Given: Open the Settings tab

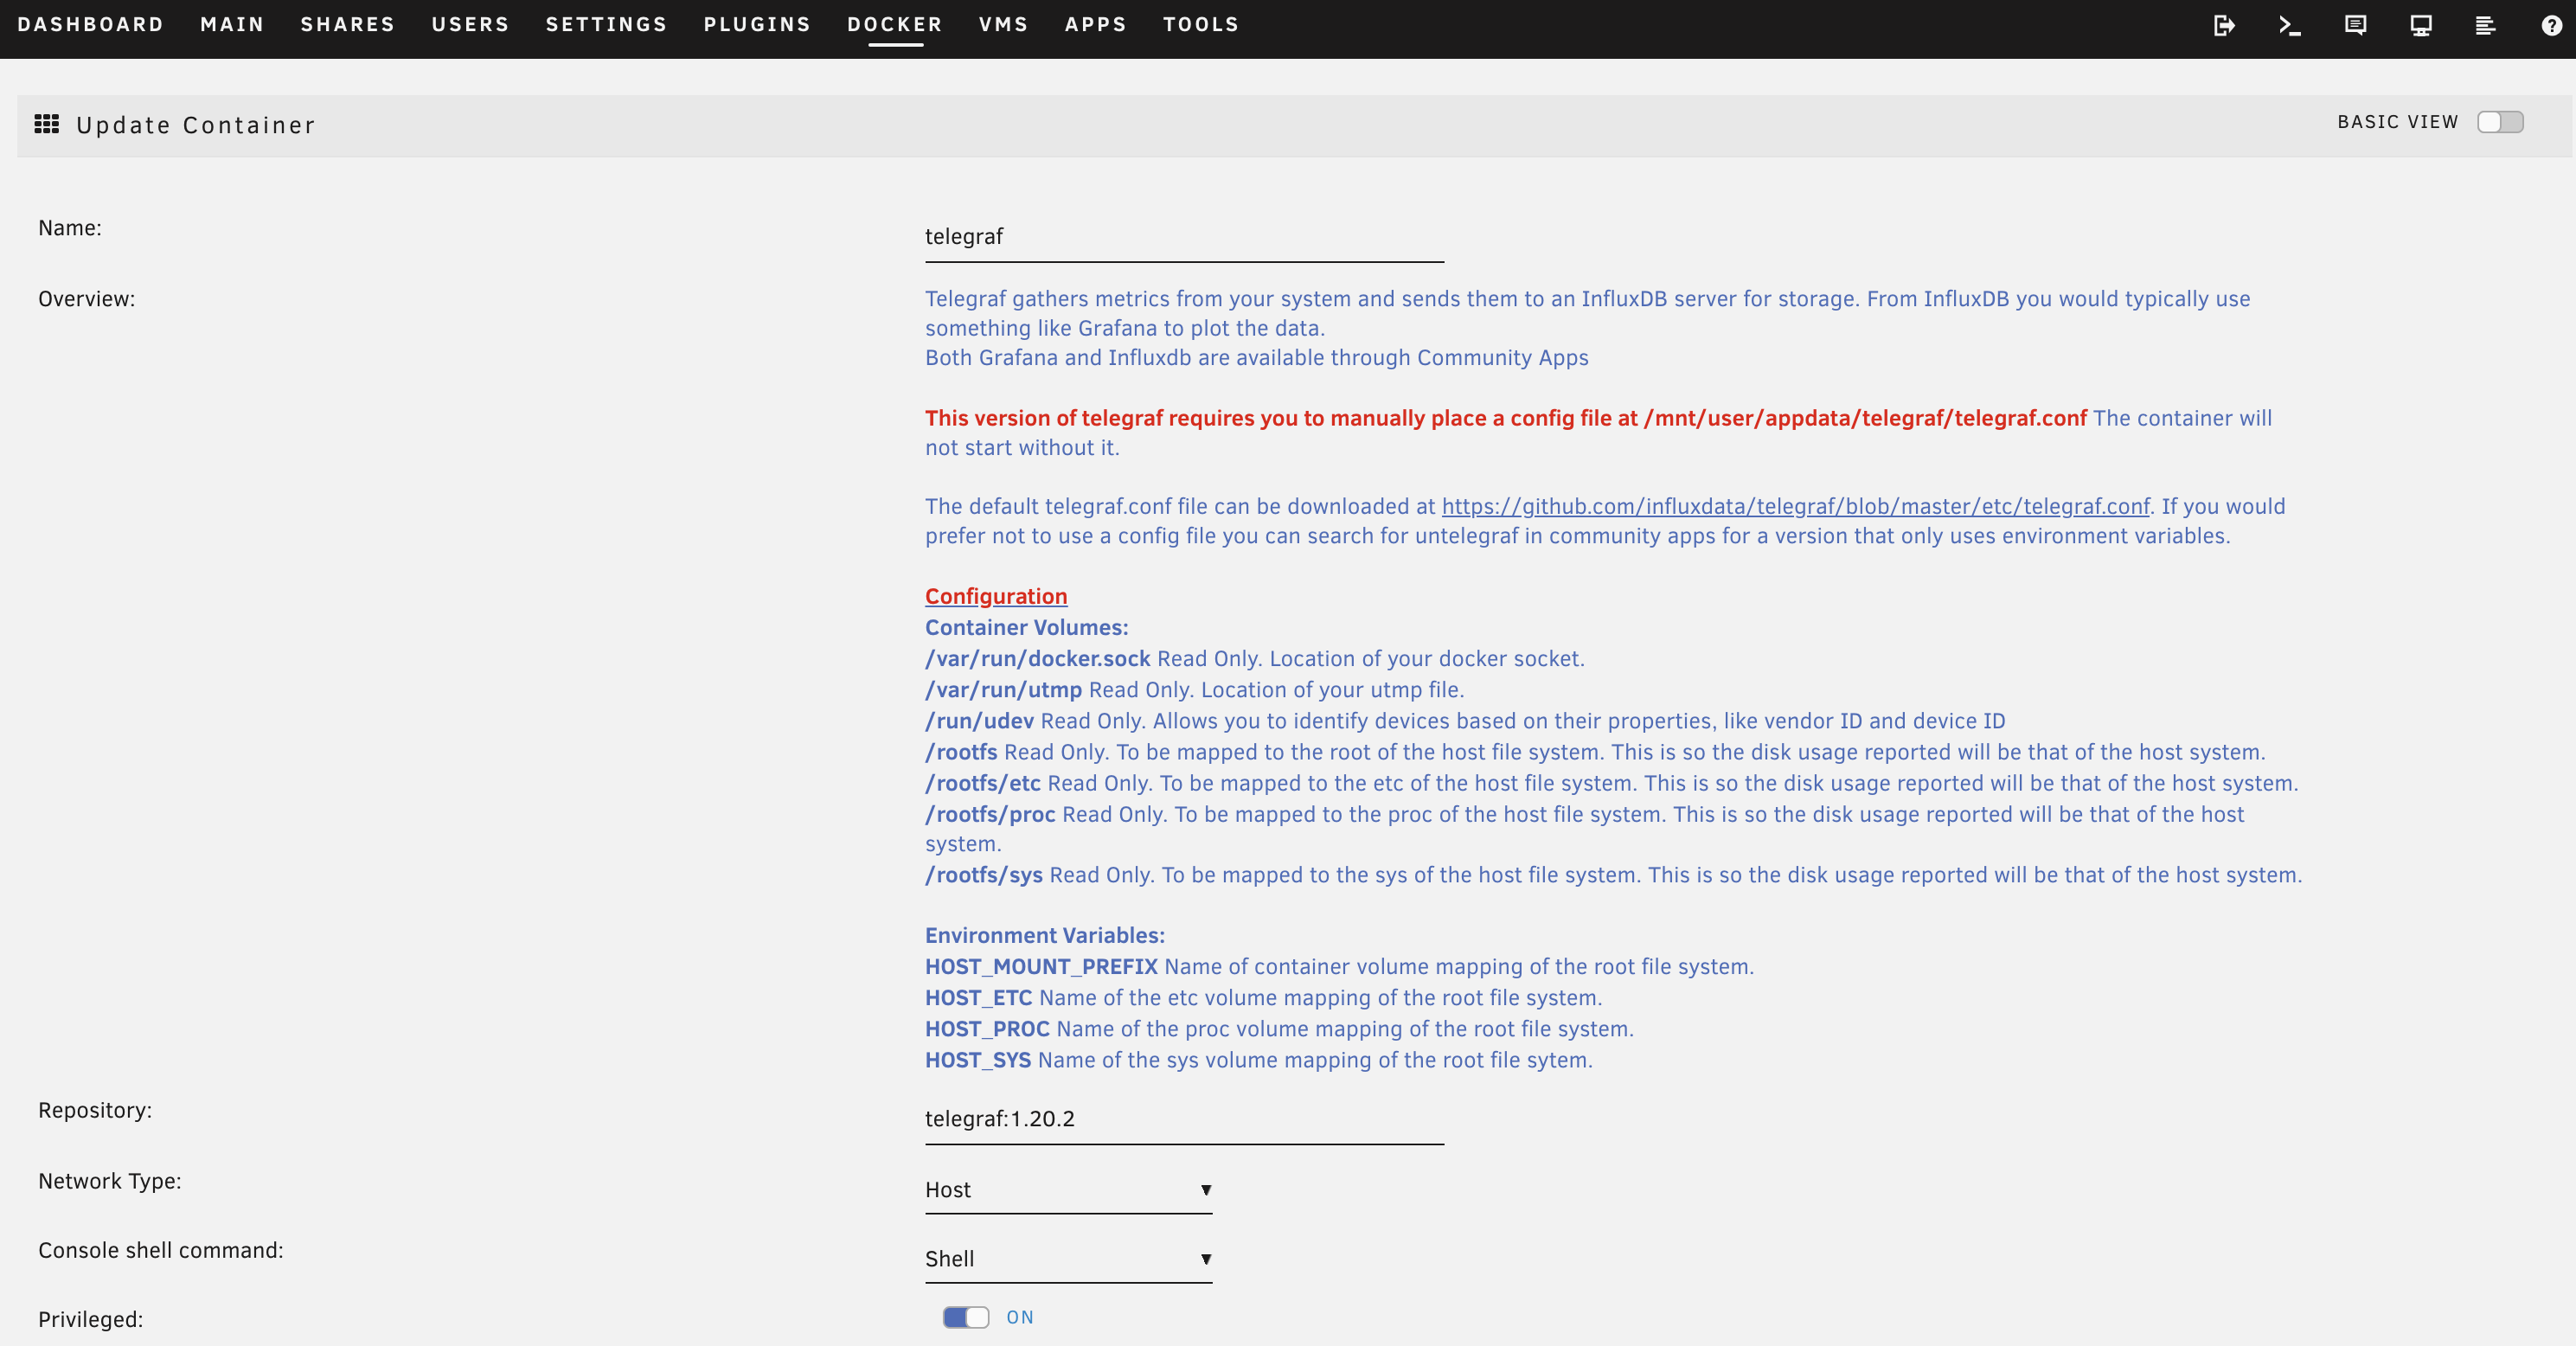Looking at the screenshot, I should tap(606, 24).
